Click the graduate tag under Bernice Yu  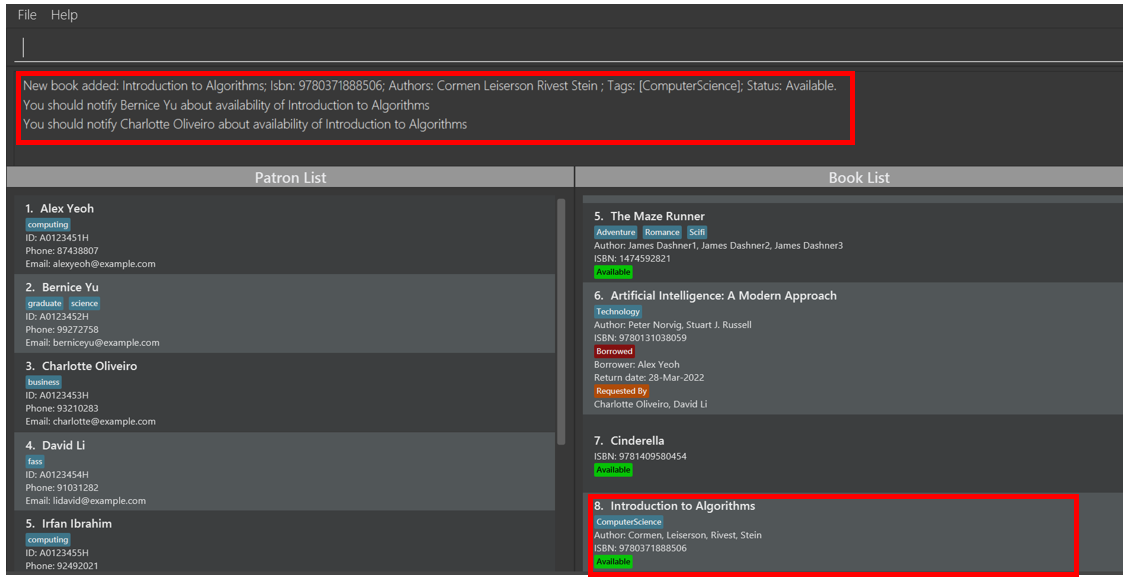tap(45, 304)
